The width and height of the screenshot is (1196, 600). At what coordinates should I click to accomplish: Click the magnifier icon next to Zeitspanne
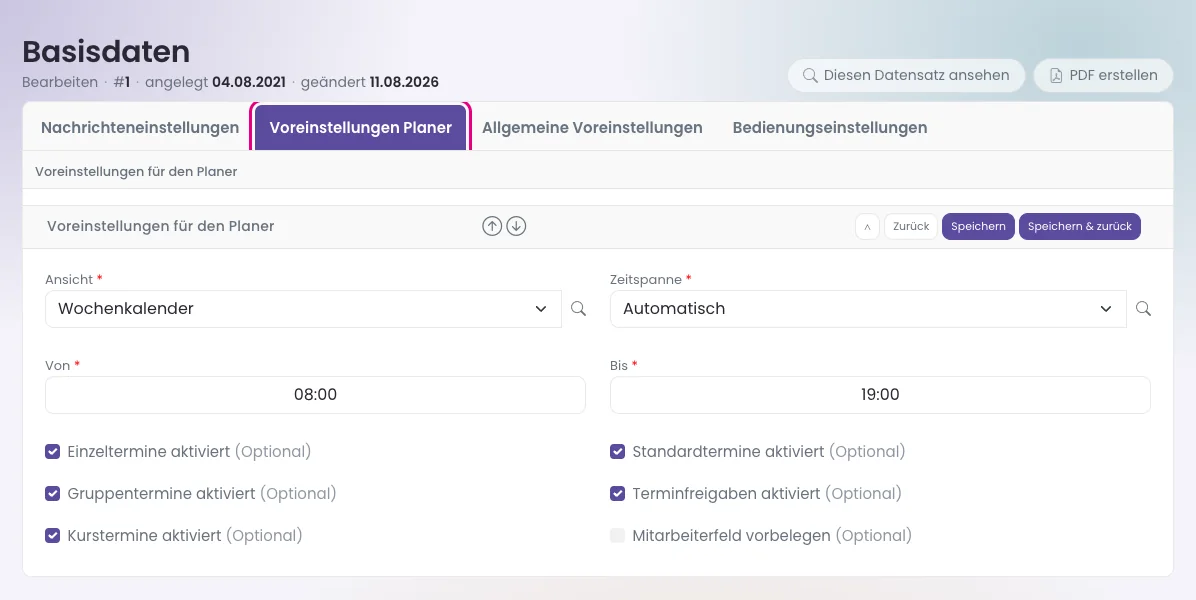coord(1143,309)
